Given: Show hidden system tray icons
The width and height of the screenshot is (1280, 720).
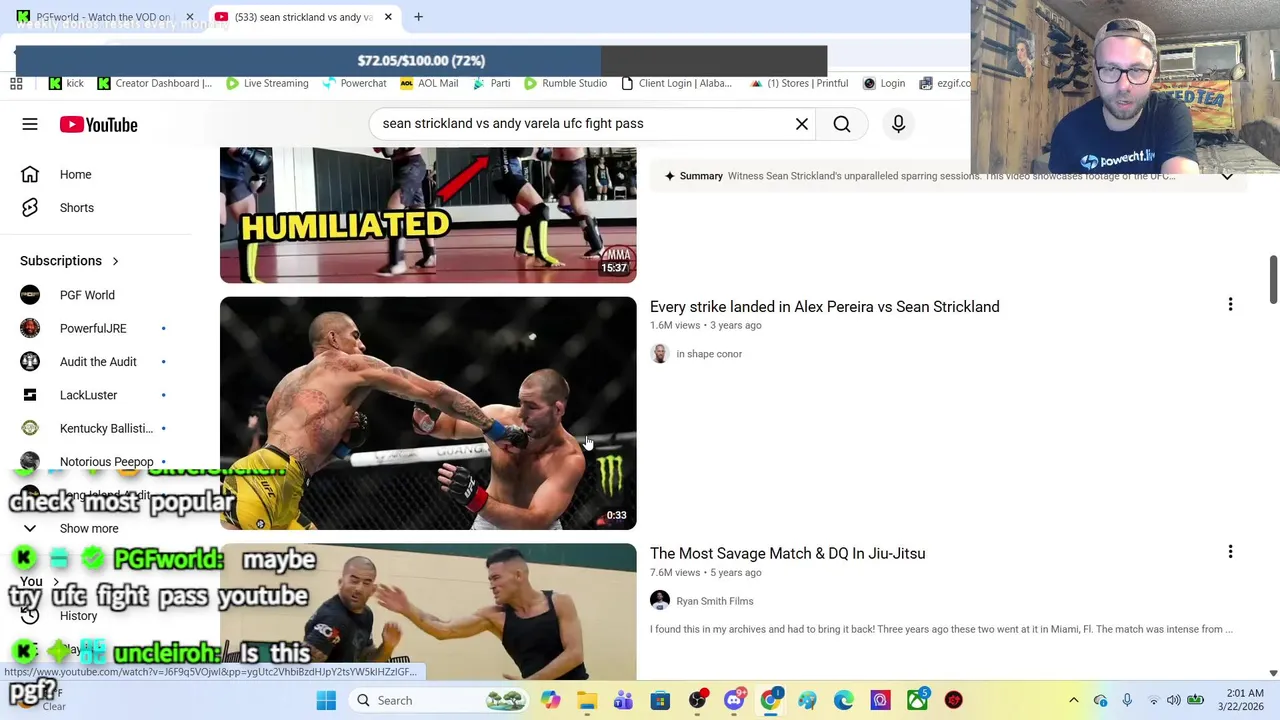Looking at the screenshot, I should [x=1074, y=700].
